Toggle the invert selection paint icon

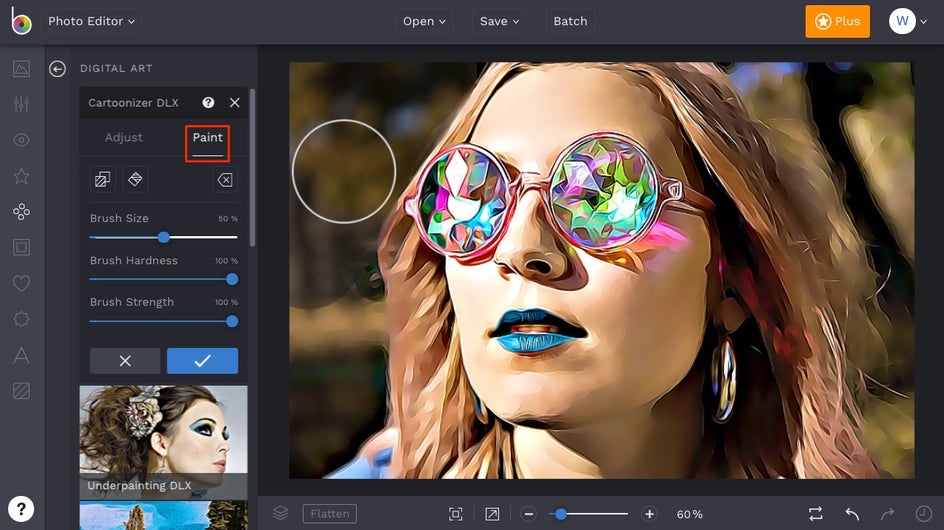point(102,180)
